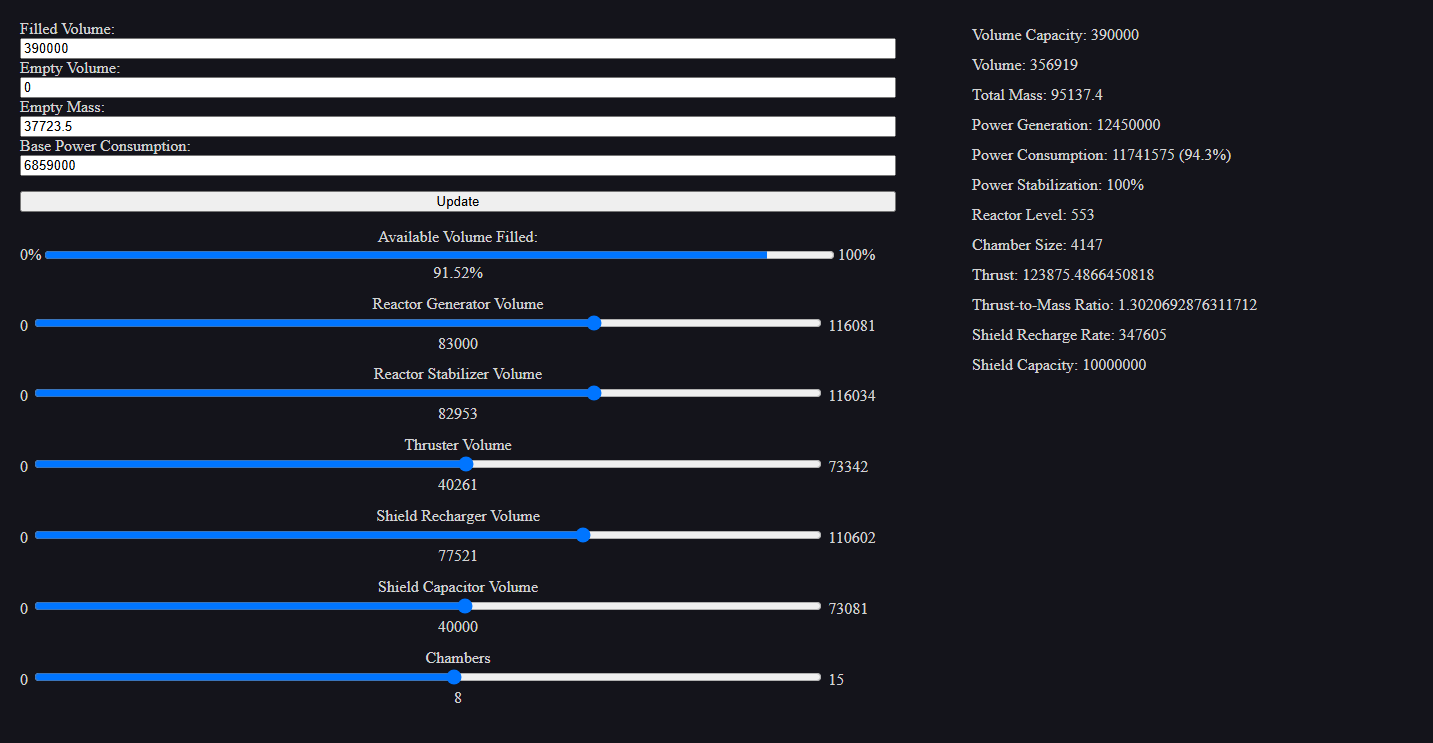
Task: Click the Thrust-to-Mass Ratio readout
Action: tap(1114, 305)
